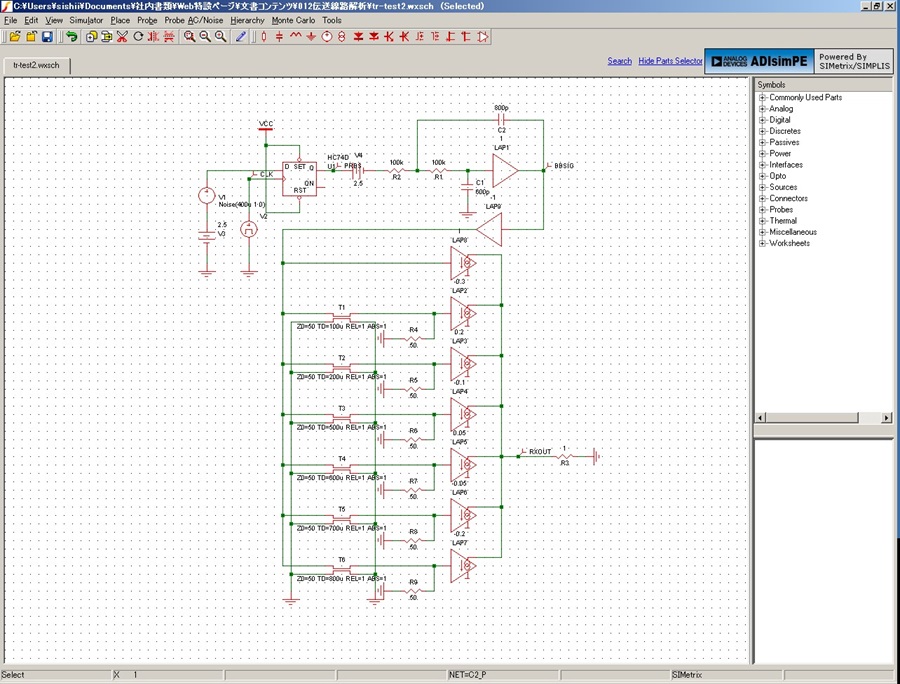Place an NPN transistor from the toolbar
This screenshot has width=900, height=684.
389,37
